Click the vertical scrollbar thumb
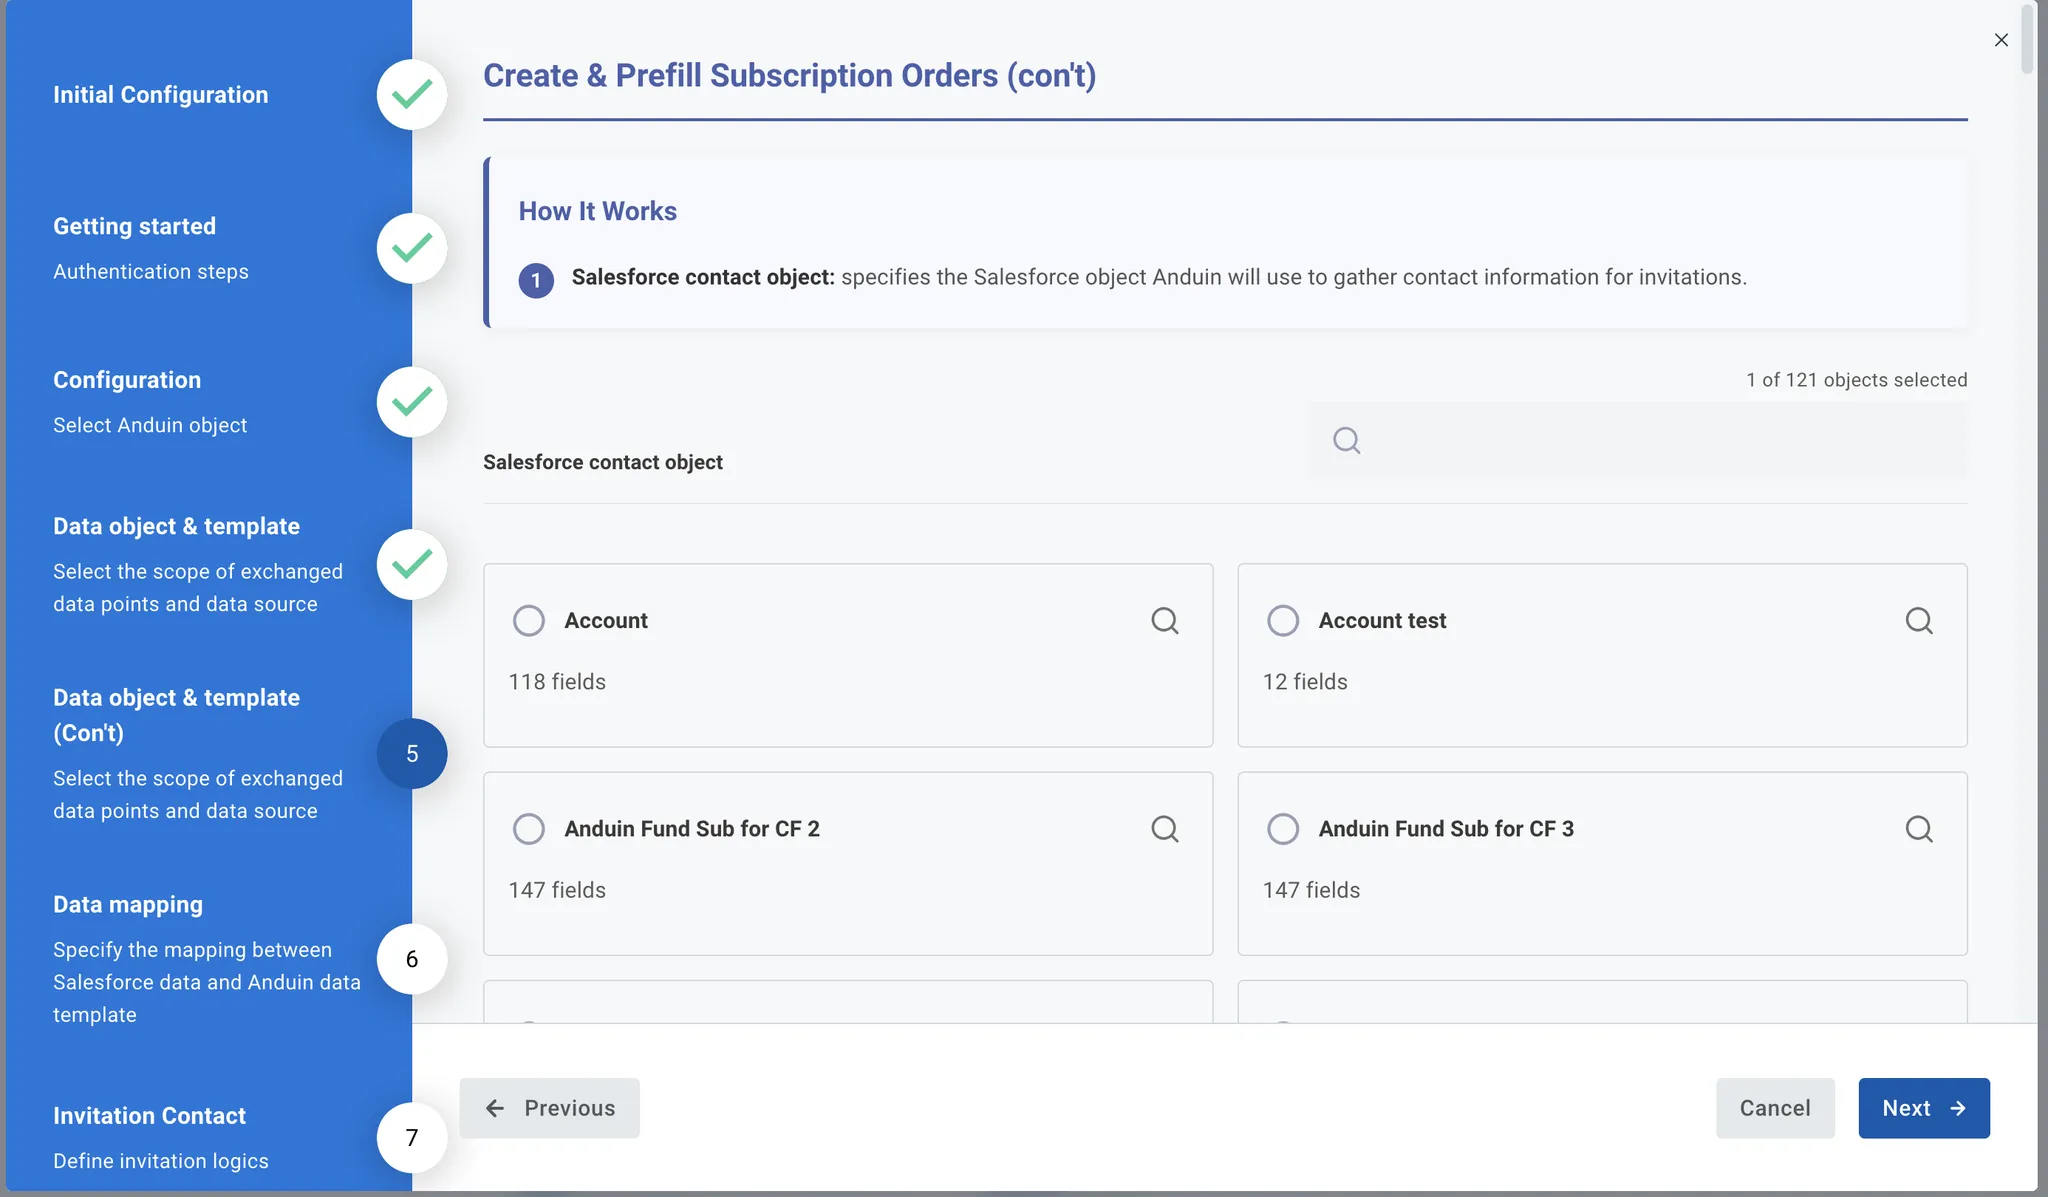This screenshot has width=2048, height=1197. [x=2028, y=38]
